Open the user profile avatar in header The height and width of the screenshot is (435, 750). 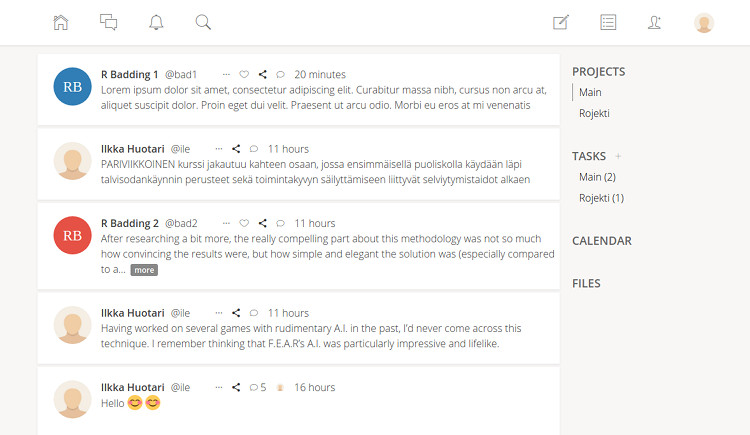pos(704,22)
